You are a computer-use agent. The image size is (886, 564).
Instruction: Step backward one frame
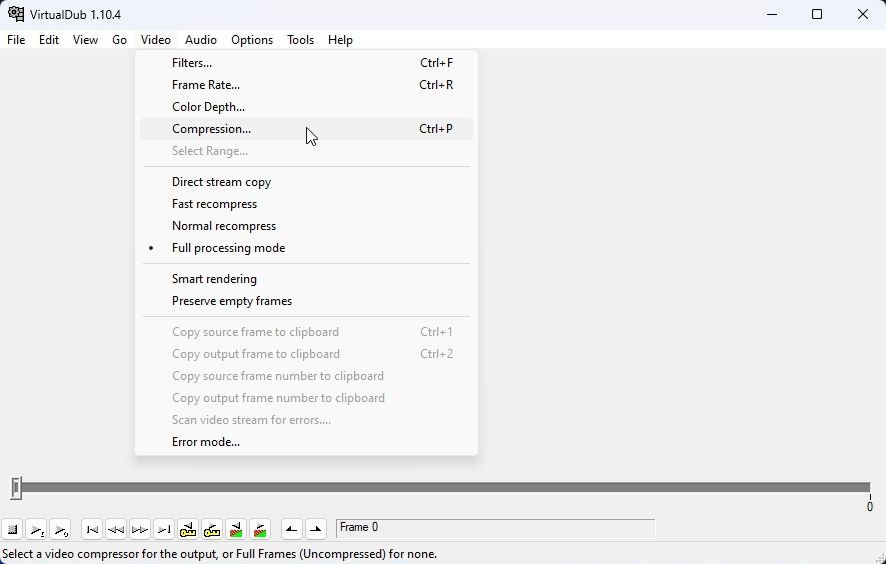pyautogui.click(x=116, y=530)
